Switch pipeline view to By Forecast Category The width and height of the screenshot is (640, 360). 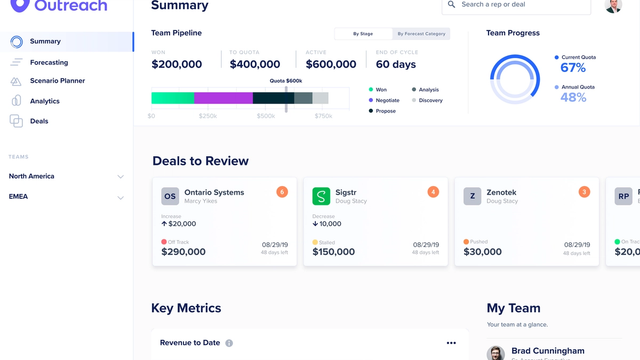point(421,33)
